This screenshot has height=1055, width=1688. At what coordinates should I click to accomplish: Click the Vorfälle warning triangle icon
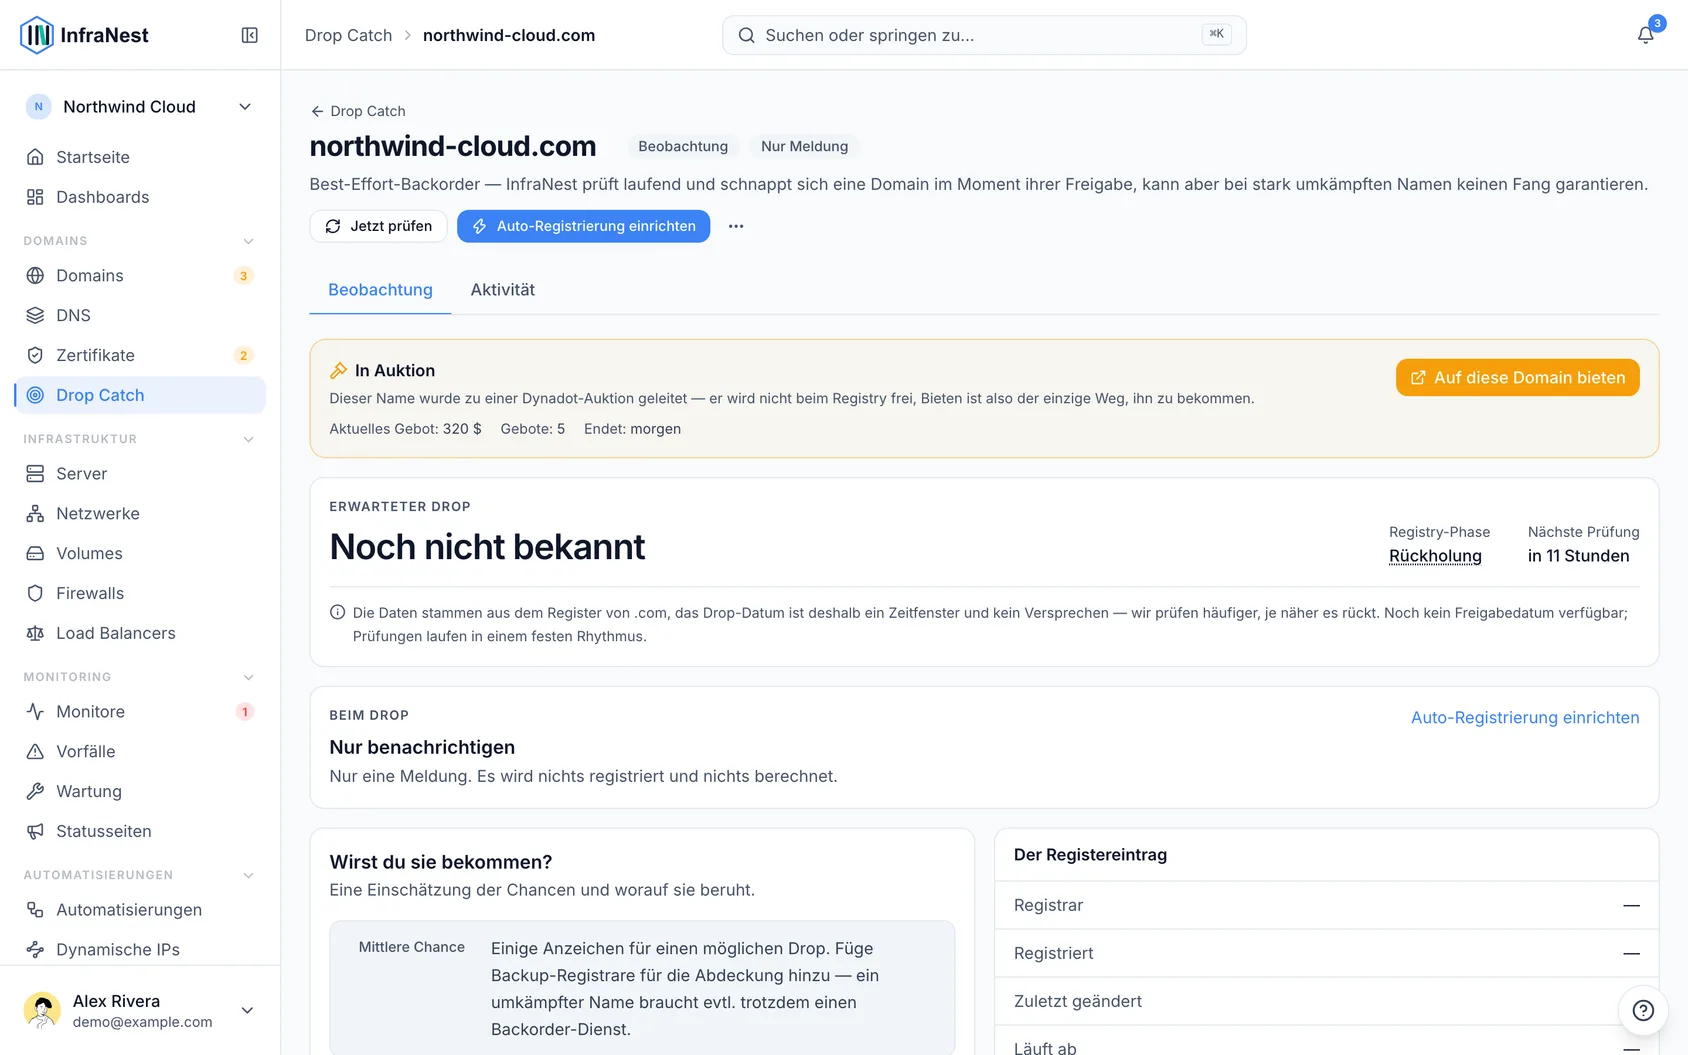pos(35,751)
